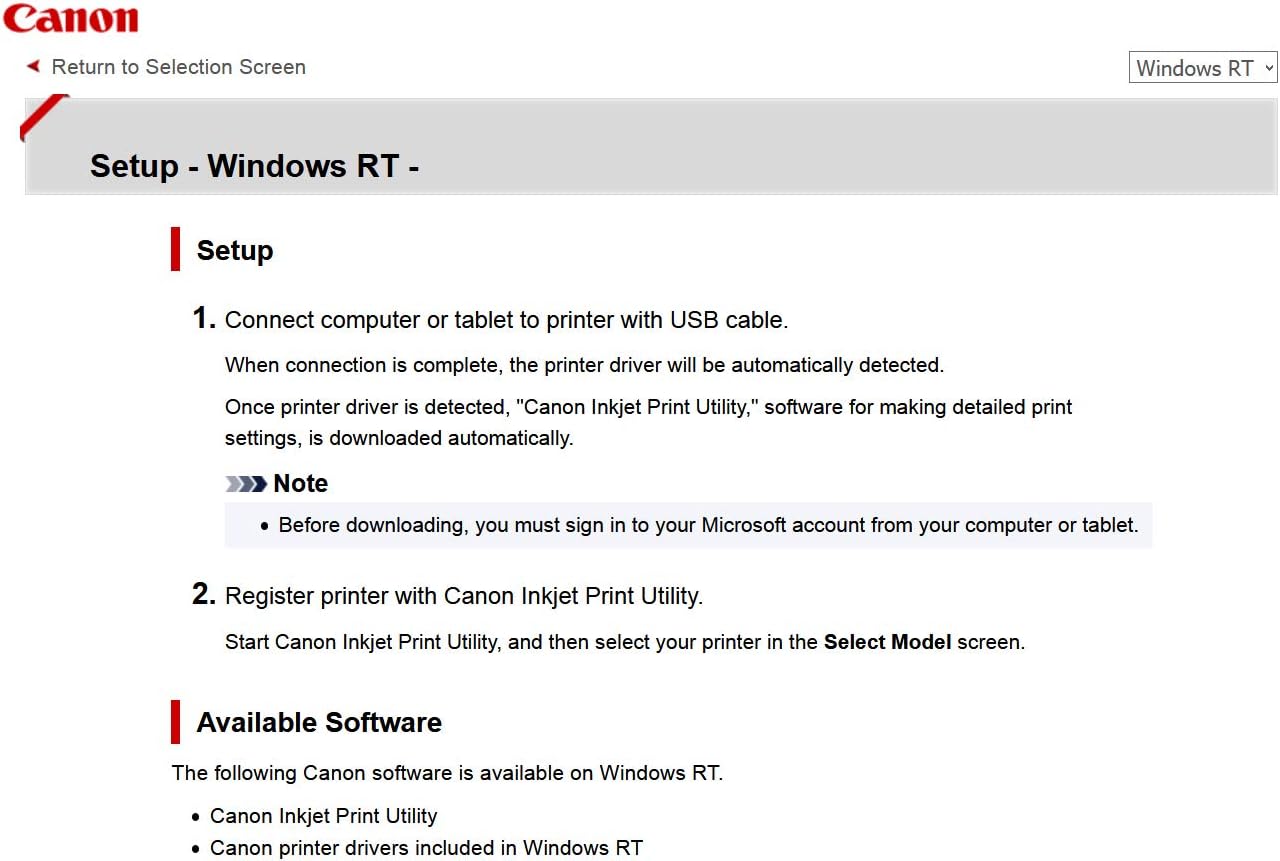Click the "Register printer" step text
Screen dimensions: 1280x861
tap(464, 596)
